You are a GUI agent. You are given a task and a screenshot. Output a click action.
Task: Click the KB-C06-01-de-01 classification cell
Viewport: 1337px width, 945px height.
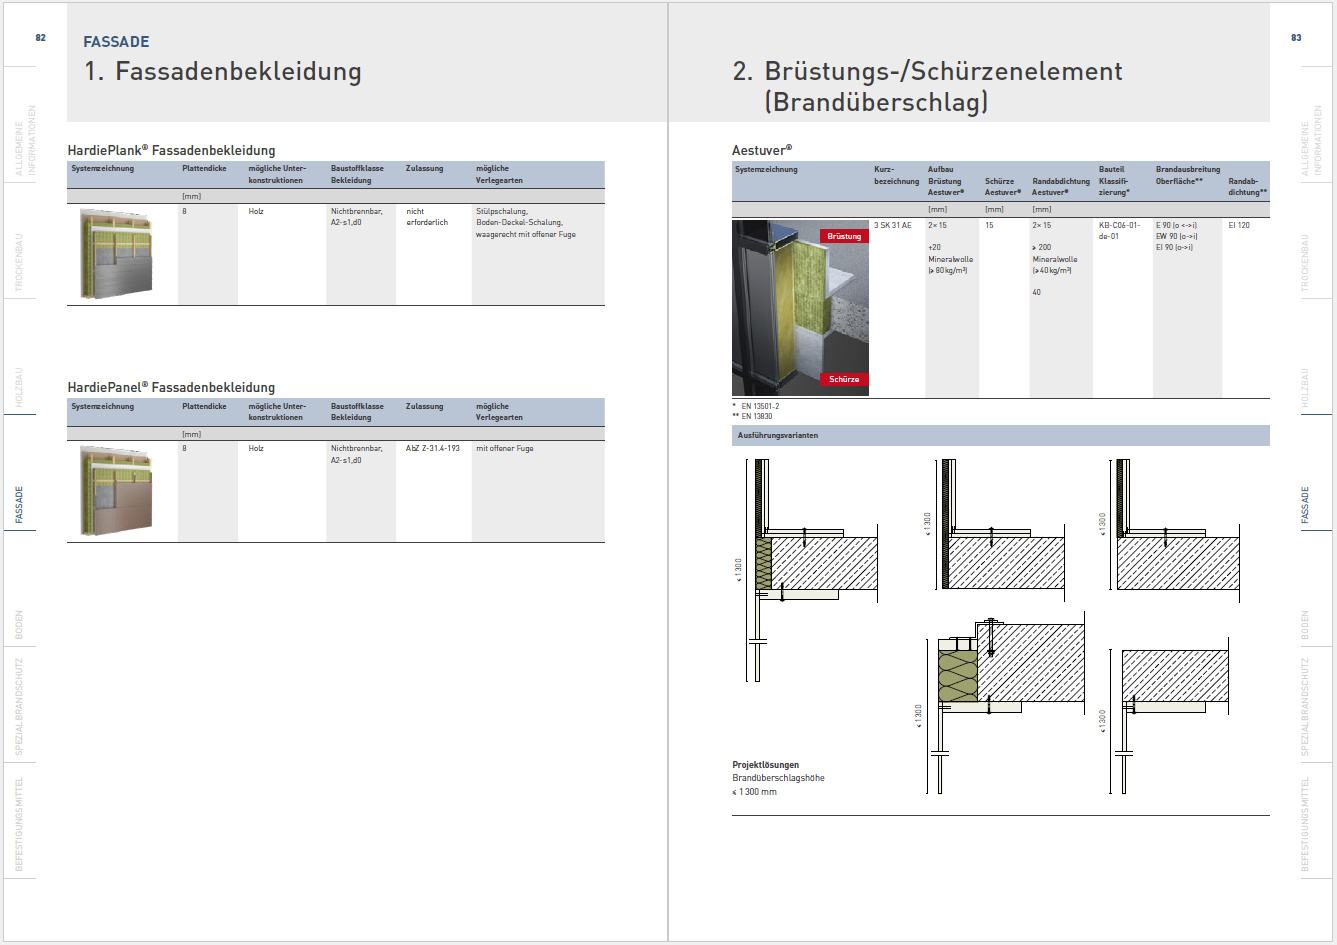pos(1119,231)
